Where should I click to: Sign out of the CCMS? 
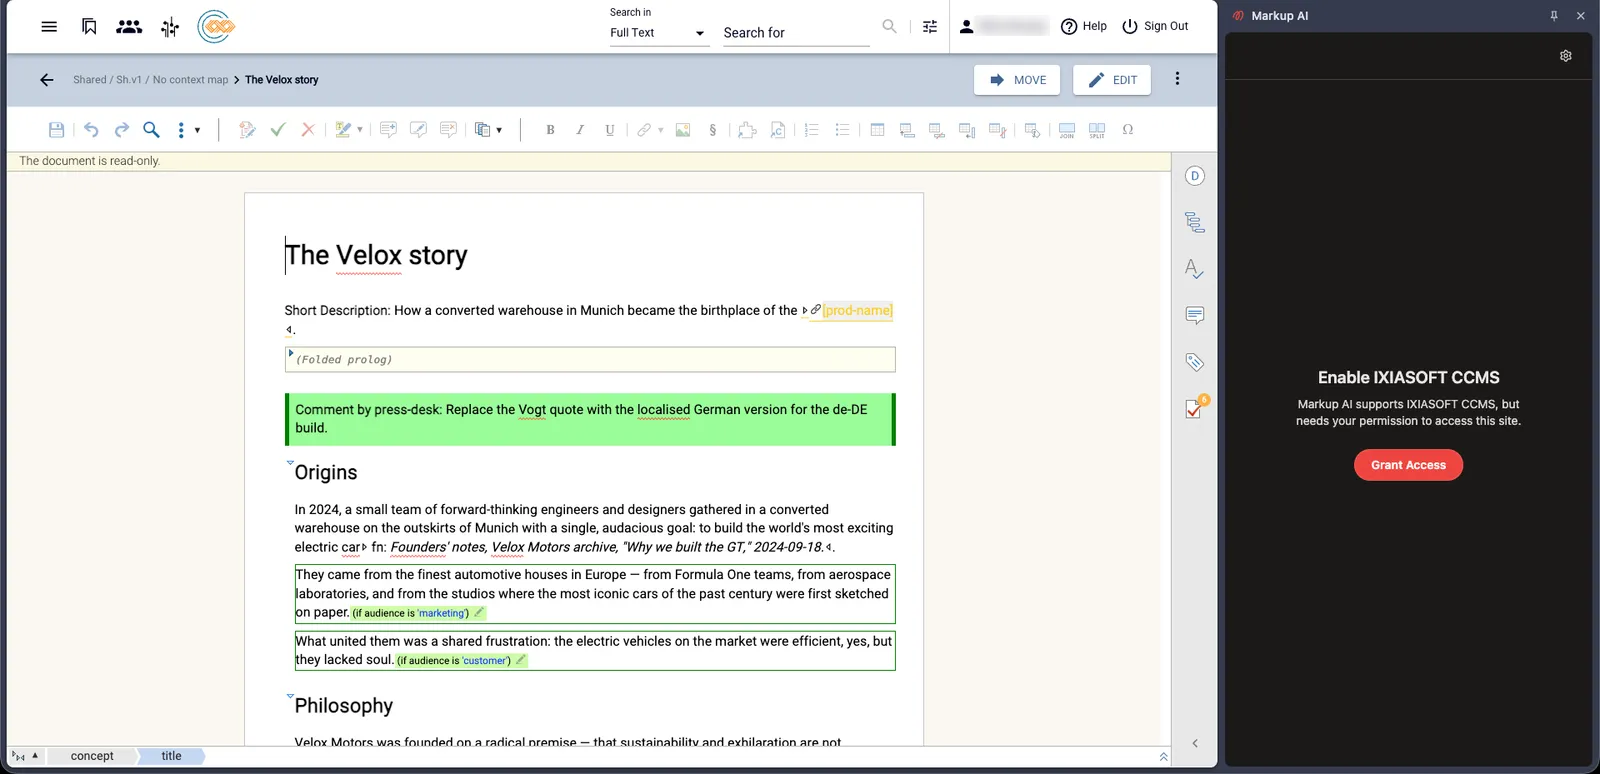coord(1155,27)
